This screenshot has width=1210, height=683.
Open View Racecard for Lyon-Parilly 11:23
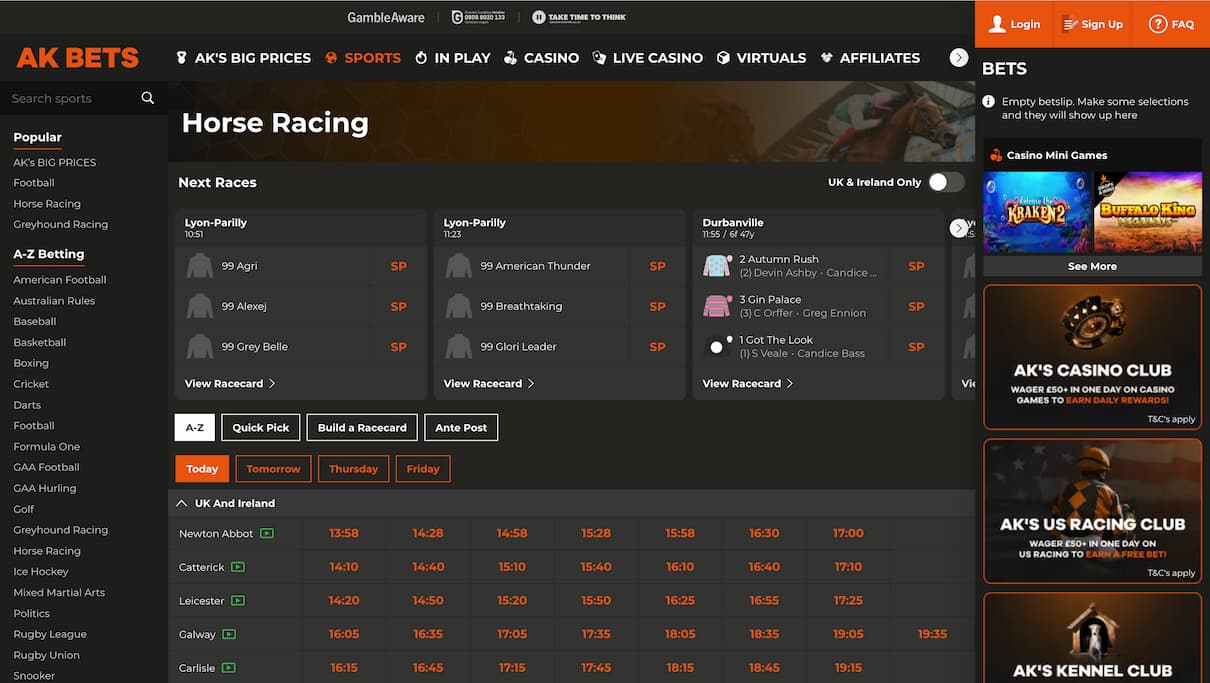489,383
